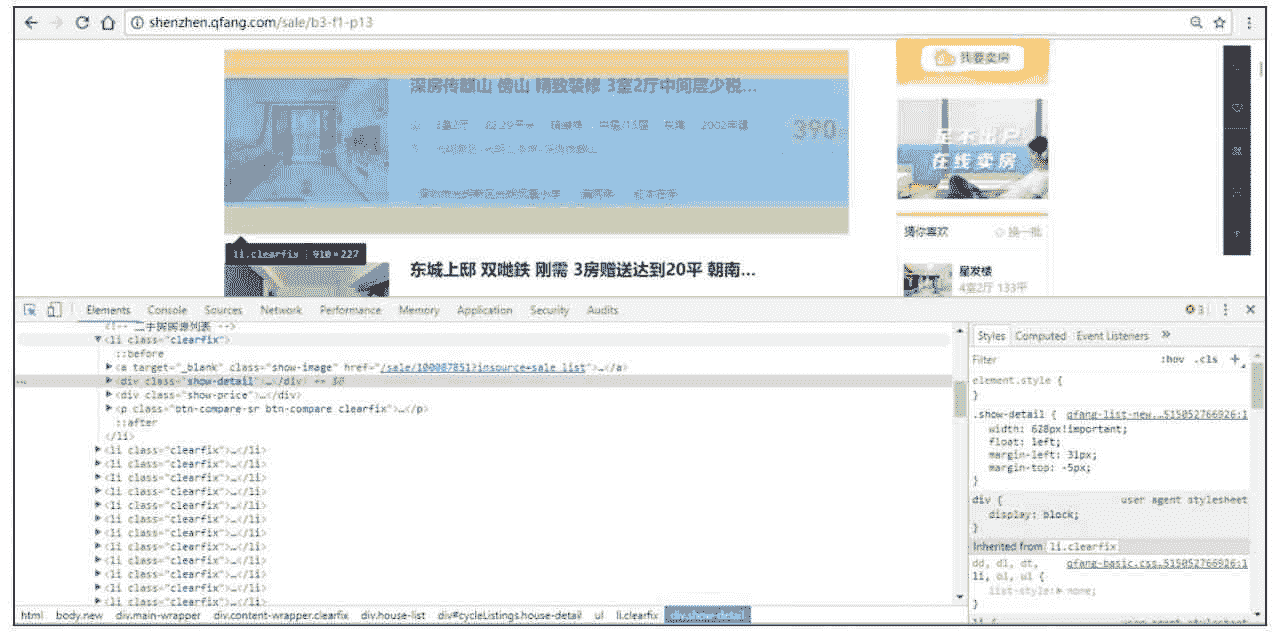1280x633 pixels.
Task: Go to browser home page icon
Action: pyautogui.click(x=108, y=22)
